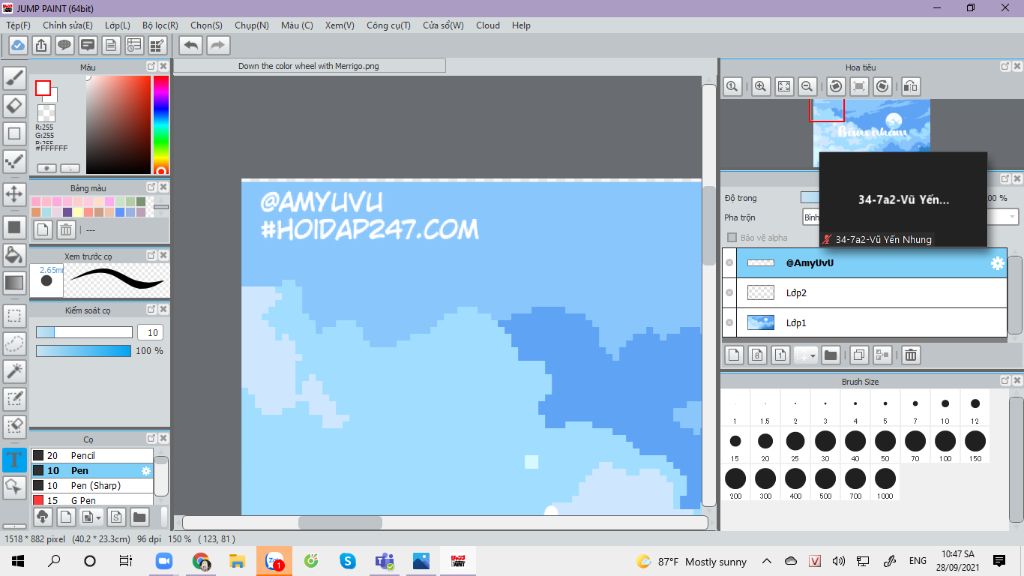Image resolution: width=1024 pixels, height=576 pixels.
Task: Select the Eraser tool
Action: coord(14,105)
